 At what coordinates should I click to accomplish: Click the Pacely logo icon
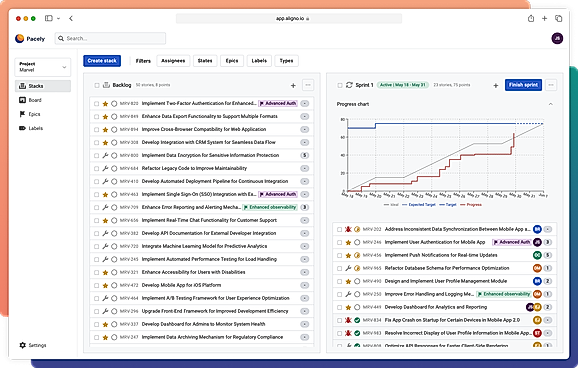pos(20,38)
